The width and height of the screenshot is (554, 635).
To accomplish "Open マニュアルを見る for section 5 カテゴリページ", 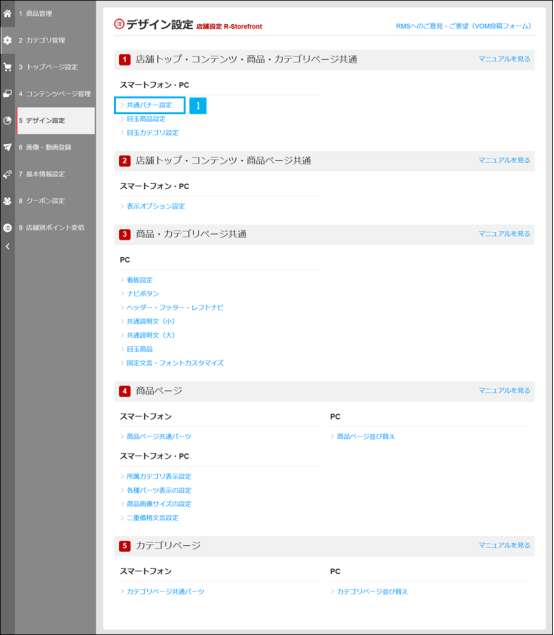I will [504, 545].
